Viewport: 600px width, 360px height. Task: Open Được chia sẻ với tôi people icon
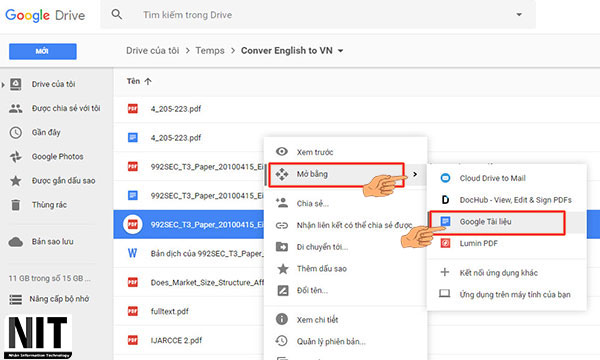point(16,109)
